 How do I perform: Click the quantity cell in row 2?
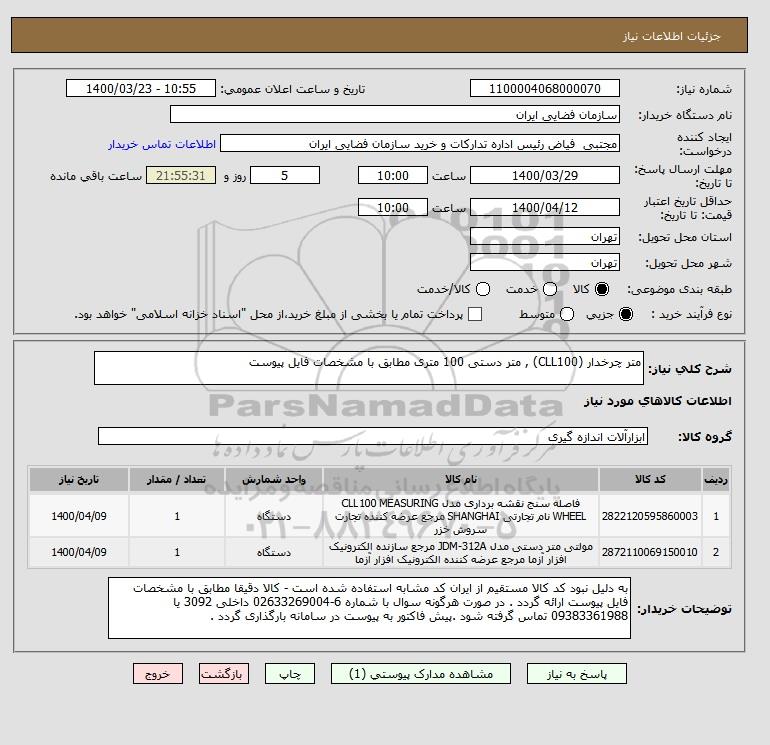[x=177, y=552]
